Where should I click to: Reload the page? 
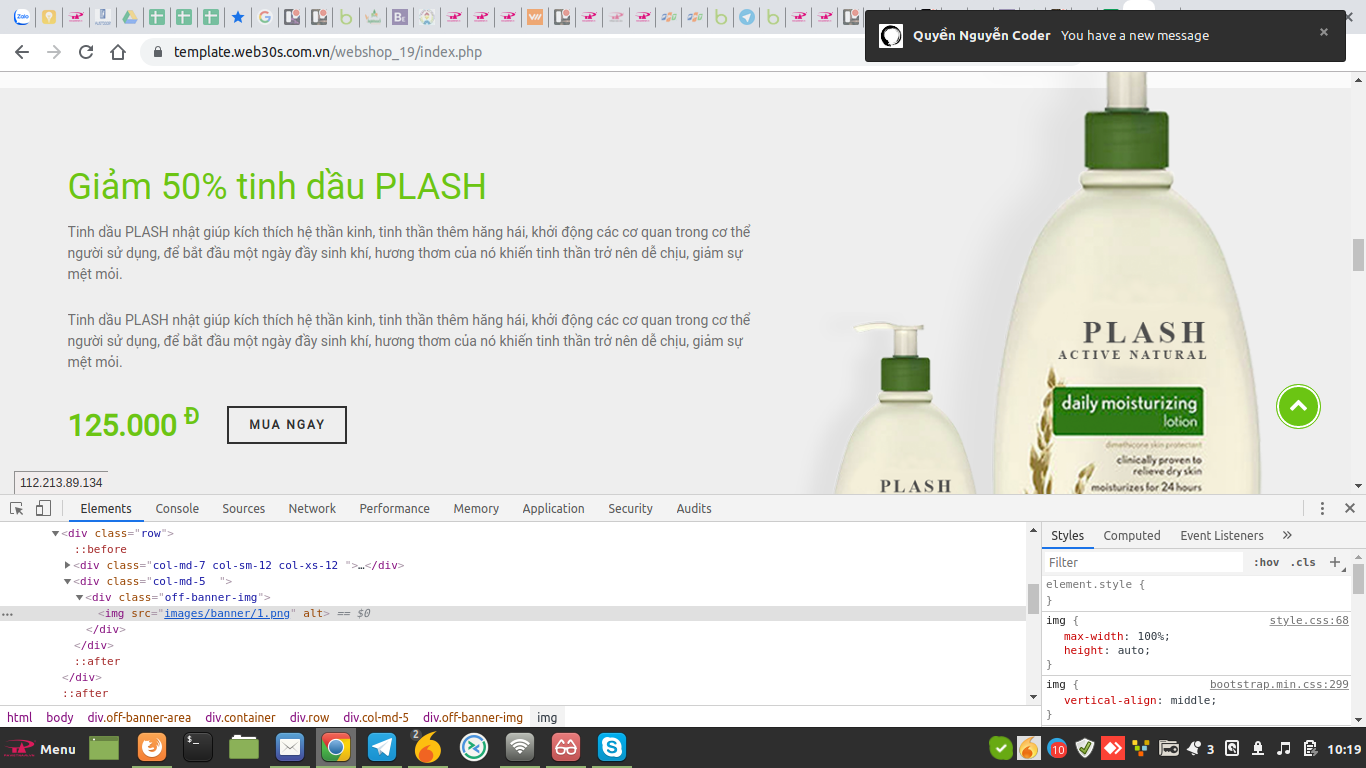pyautogui.click(x=86, y=52)
